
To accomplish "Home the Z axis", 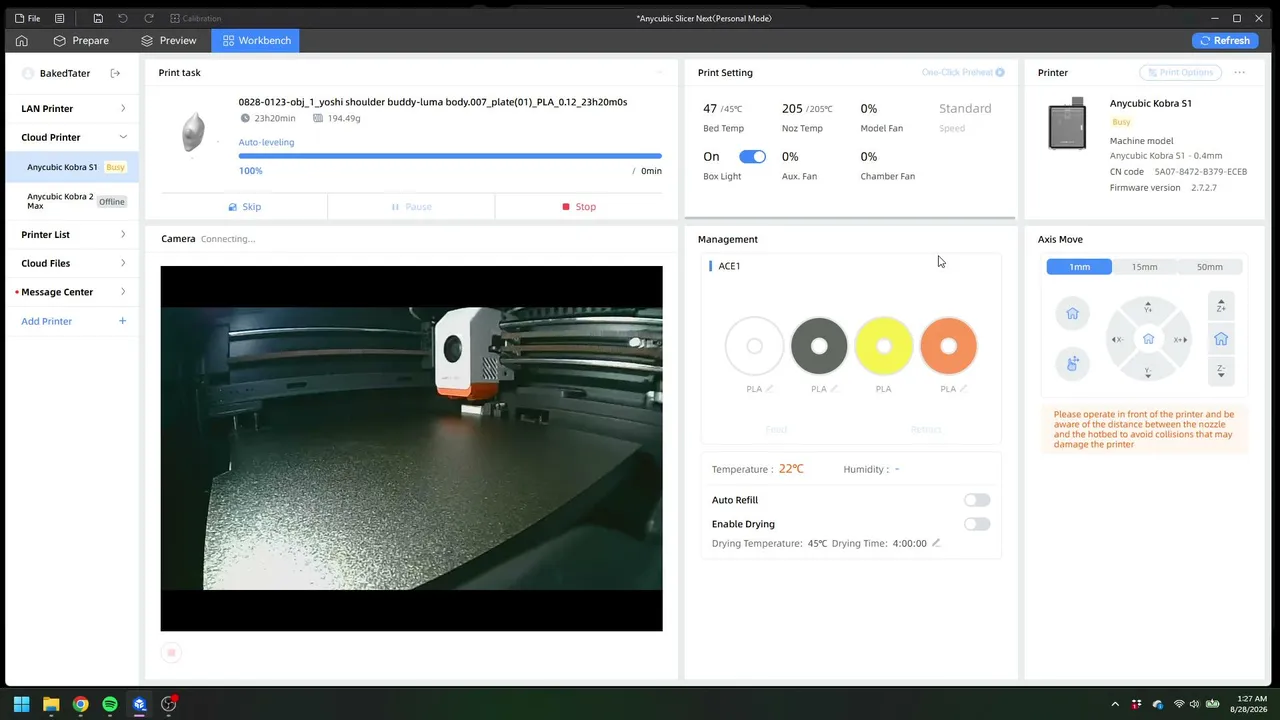I will coord(1221,339).
